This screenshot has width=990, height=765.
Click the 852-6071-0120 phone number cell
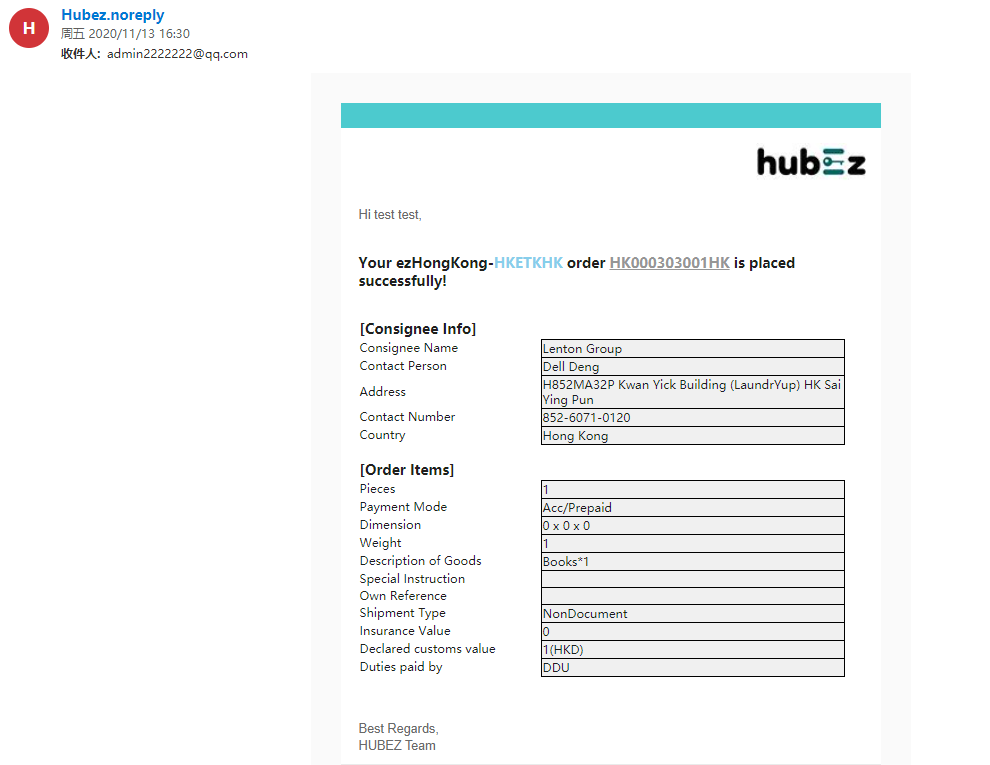click(x=693, y=418)
